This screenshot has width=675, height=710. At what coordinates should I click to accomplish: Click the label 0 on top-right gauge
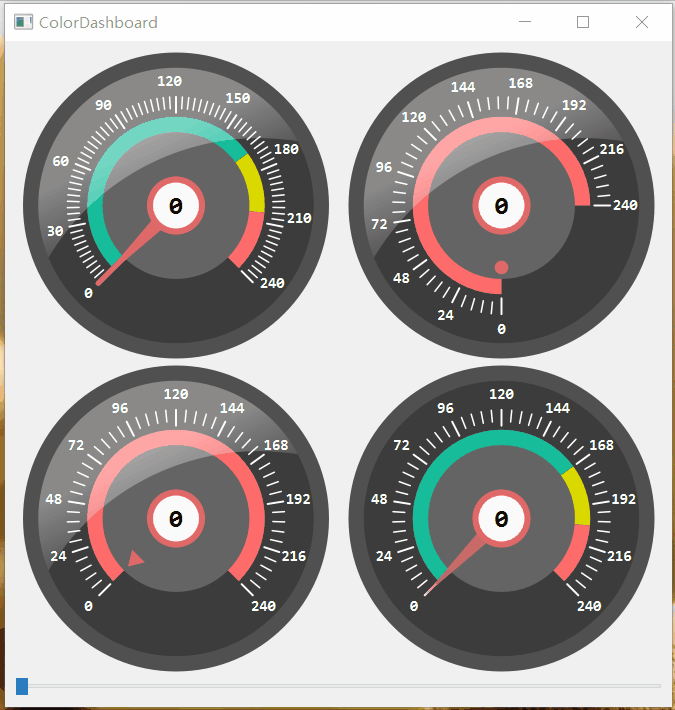502,329
